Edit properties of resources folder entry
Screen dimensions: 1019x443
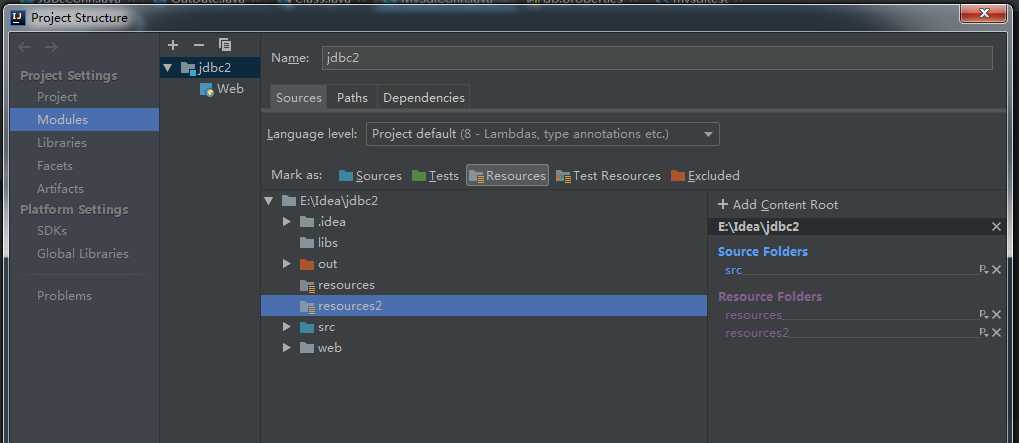tap(983, 314)
